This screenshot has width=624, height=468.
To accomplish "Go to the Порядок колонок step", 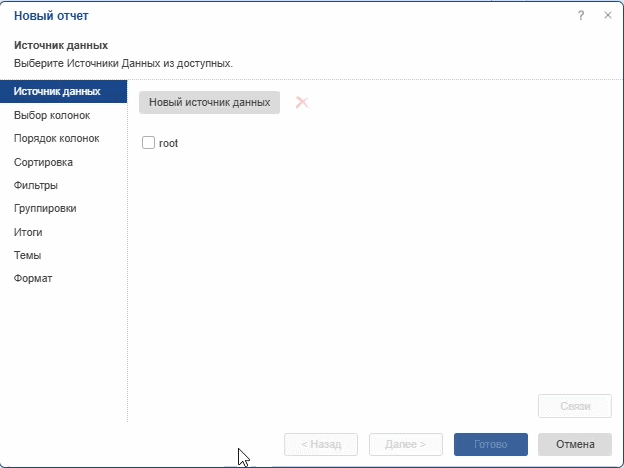I will click(57, 138).
